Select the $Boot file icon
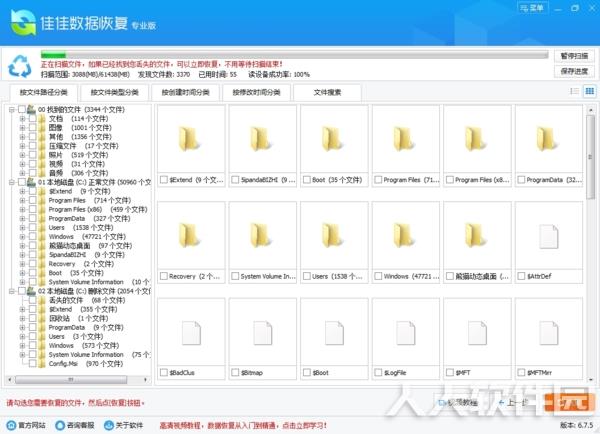Screen dimensions: 600x434 334,333
